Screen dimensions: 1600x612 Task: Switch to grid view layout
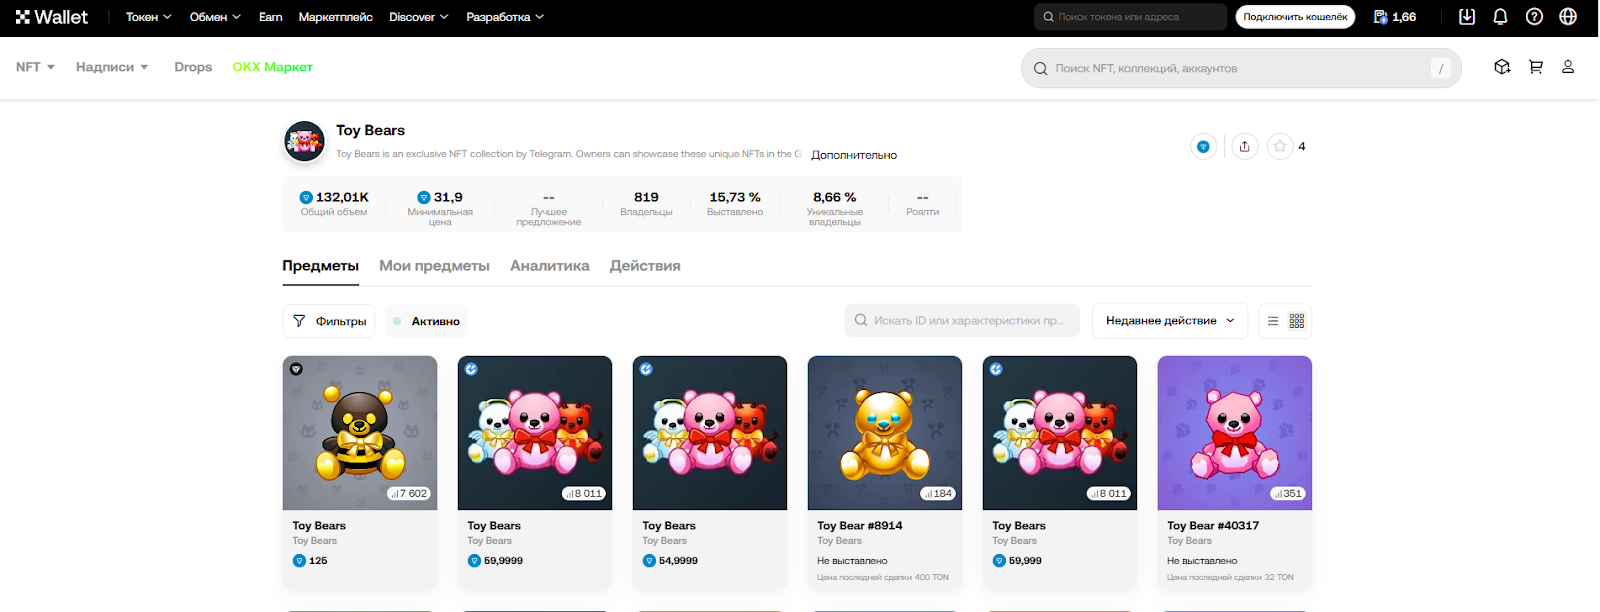click(1297, 321)
